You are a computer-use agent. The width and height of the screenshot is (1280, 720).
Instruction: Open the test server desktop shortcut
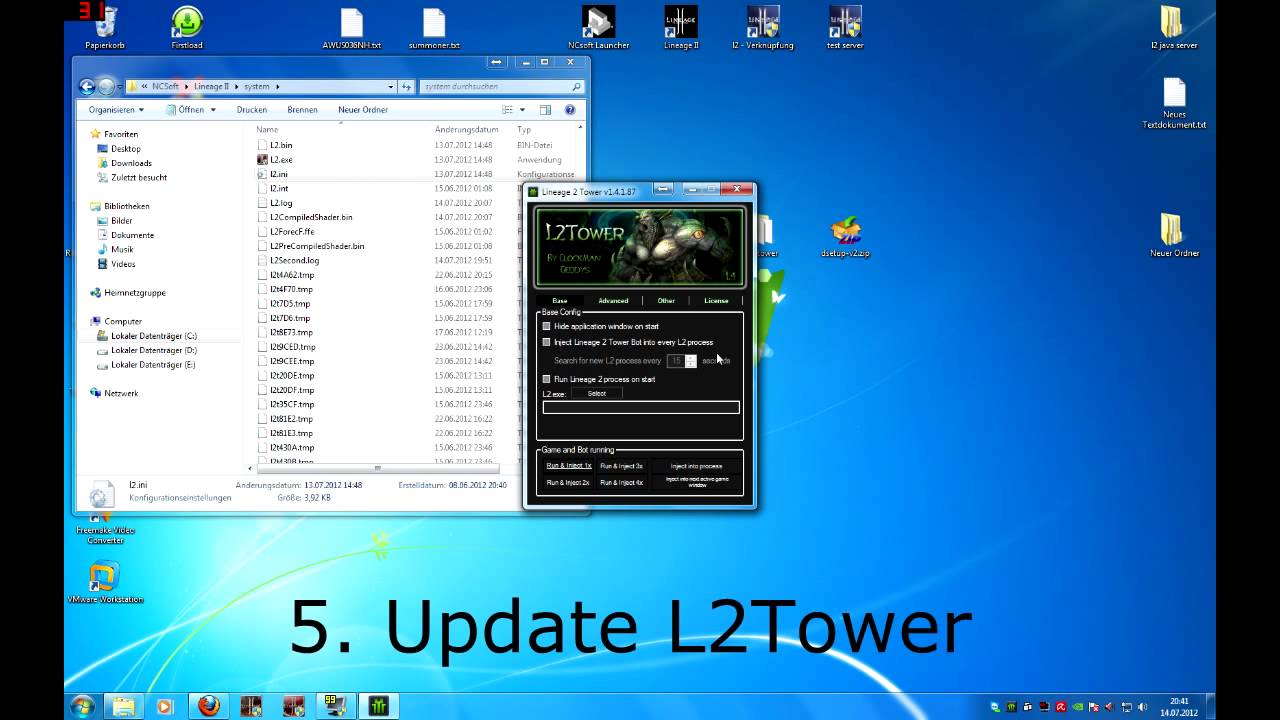click(845, 28)
